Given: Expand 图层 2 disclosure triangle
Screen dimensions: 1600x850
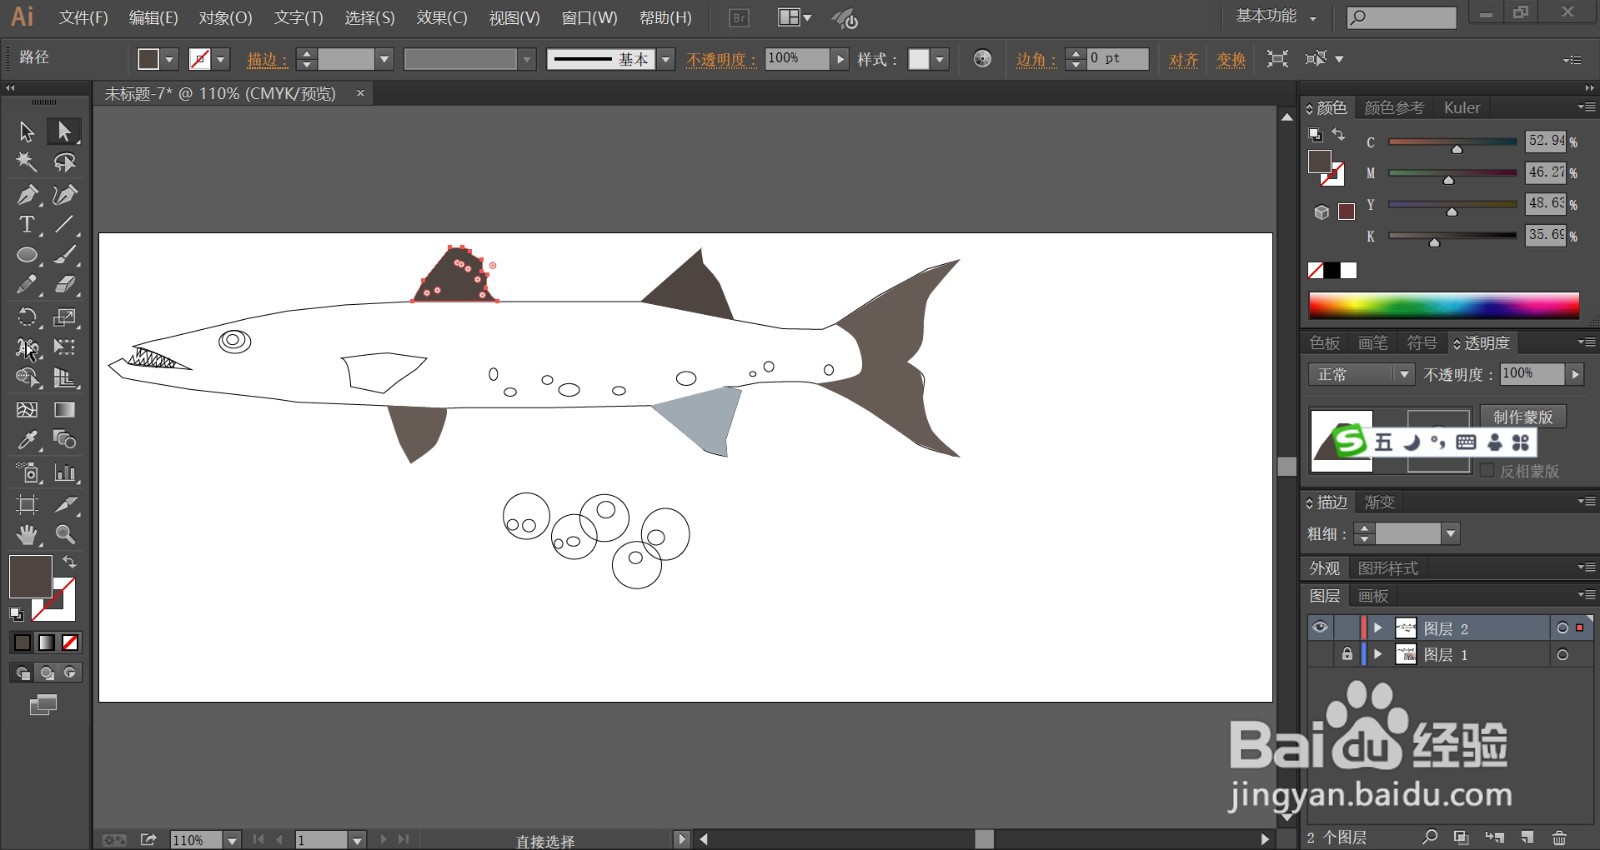Looking at the screenshot, I should point(1378,628).
